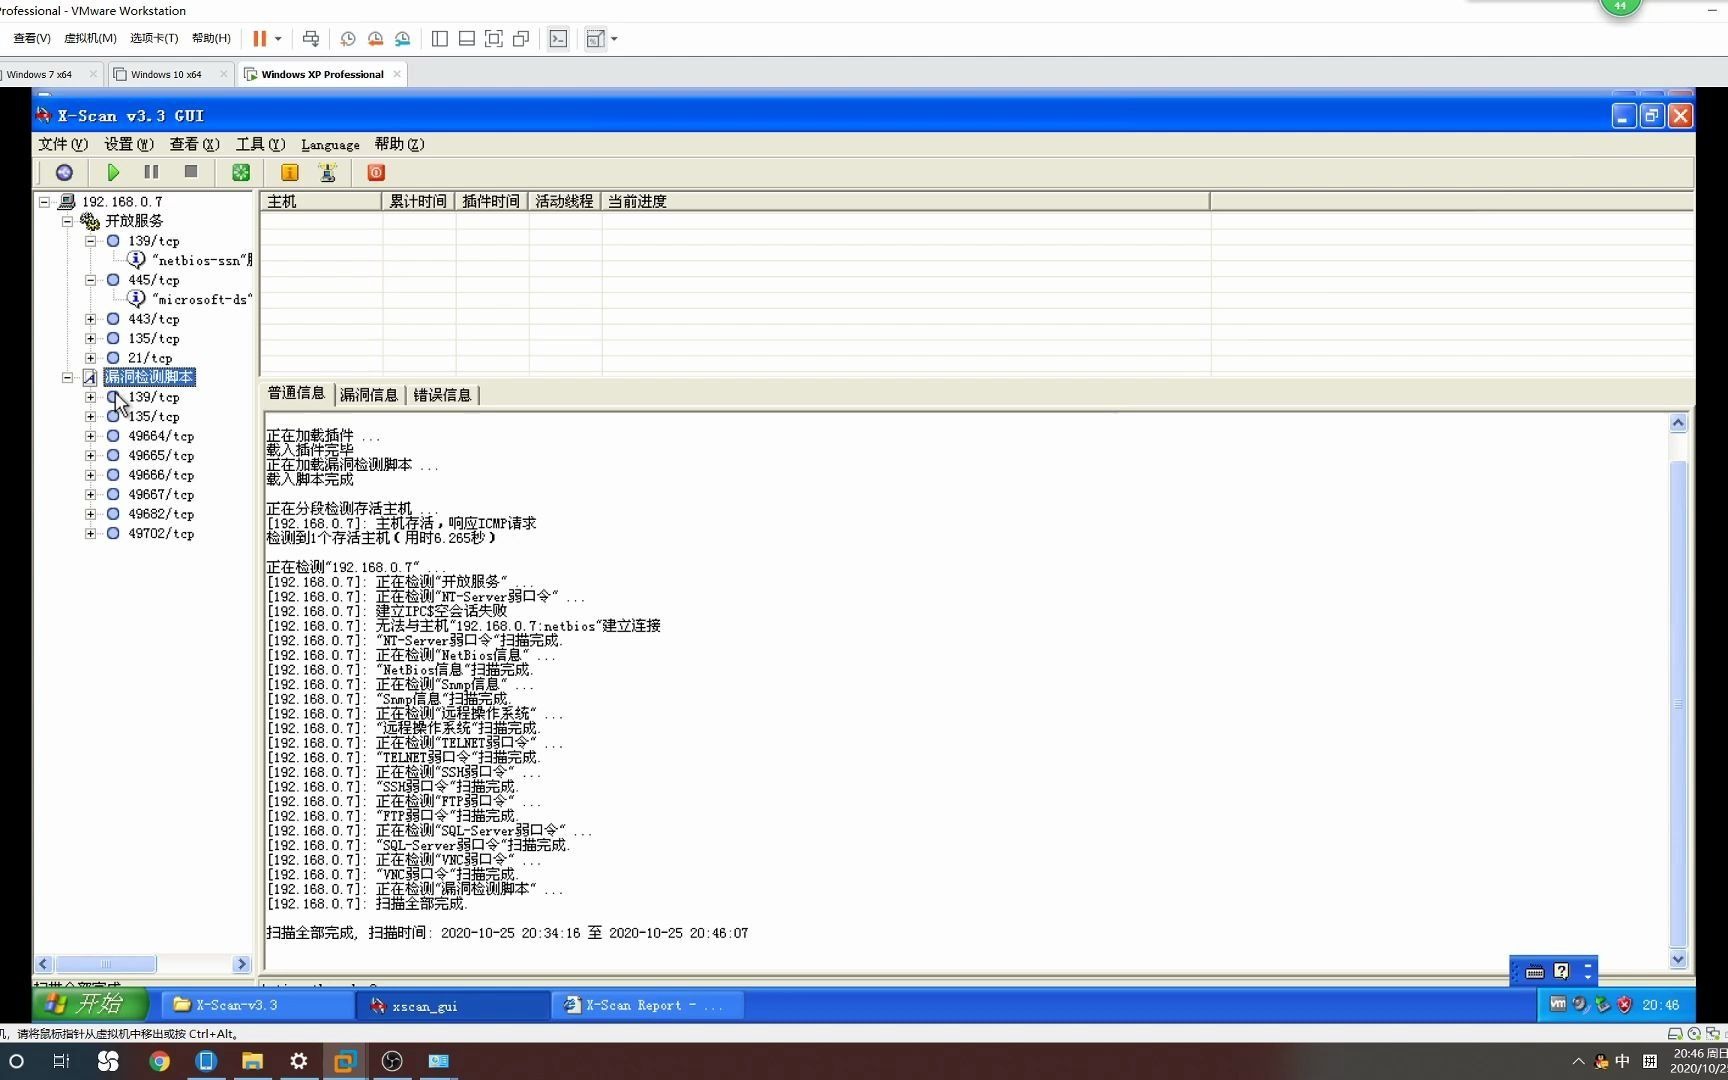Toggle VMware thumbnail bar view

(467, 39)
